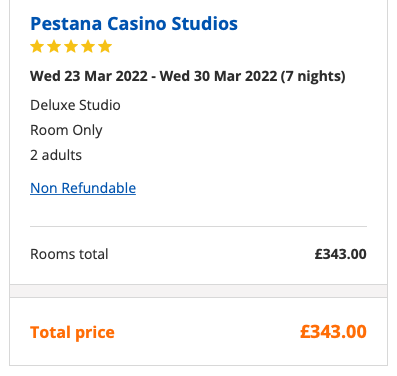Click the Deluxe Studio room type text
The height and width of the screenshot is (376, 397).
(x=75, y=105)
